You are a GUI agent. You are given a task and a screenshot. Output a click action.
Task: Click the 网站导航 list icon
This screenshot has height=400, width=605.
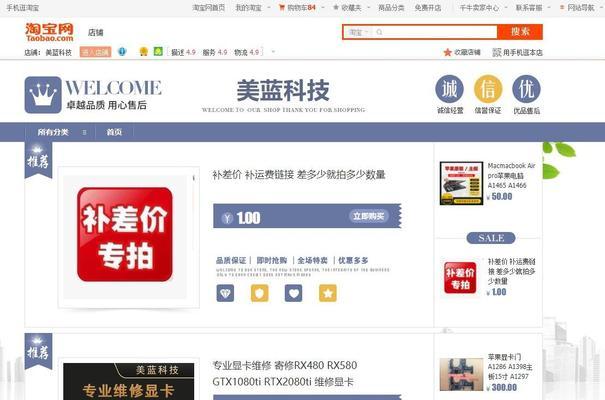pyautogui.click(x=562, y=7)
